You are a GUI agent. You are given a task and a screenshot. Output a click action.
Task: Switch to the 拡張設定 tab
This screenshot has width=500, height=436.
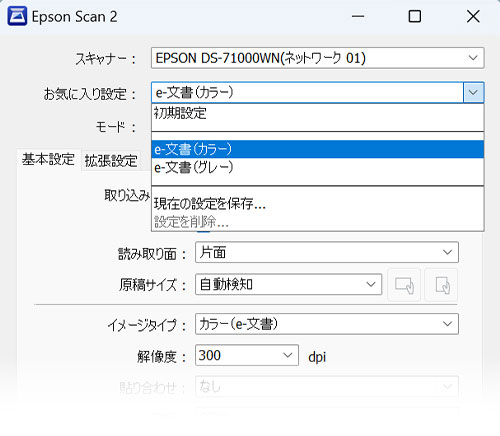click(111, 161)
